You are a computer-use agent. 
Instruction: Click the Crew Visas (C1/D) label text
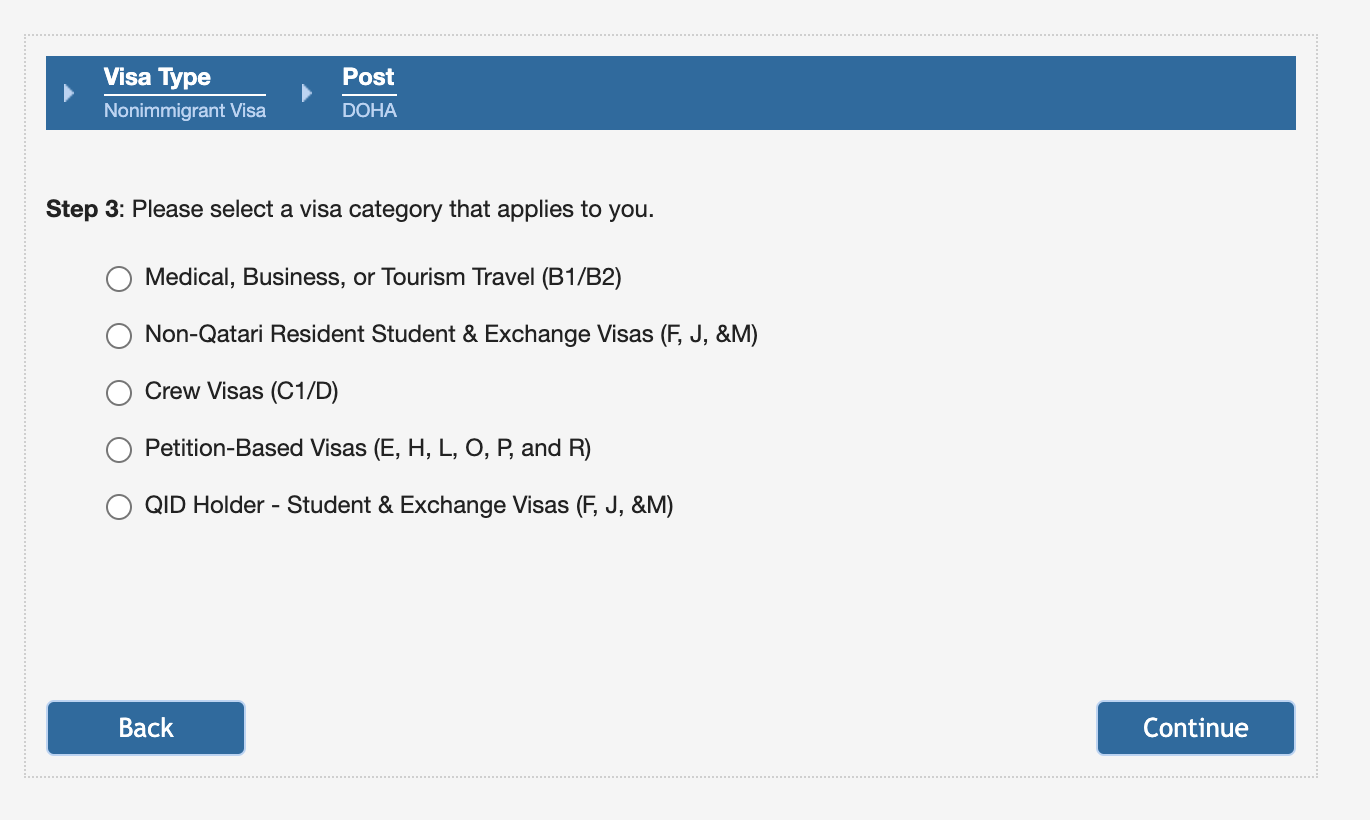tap(242, 391)
